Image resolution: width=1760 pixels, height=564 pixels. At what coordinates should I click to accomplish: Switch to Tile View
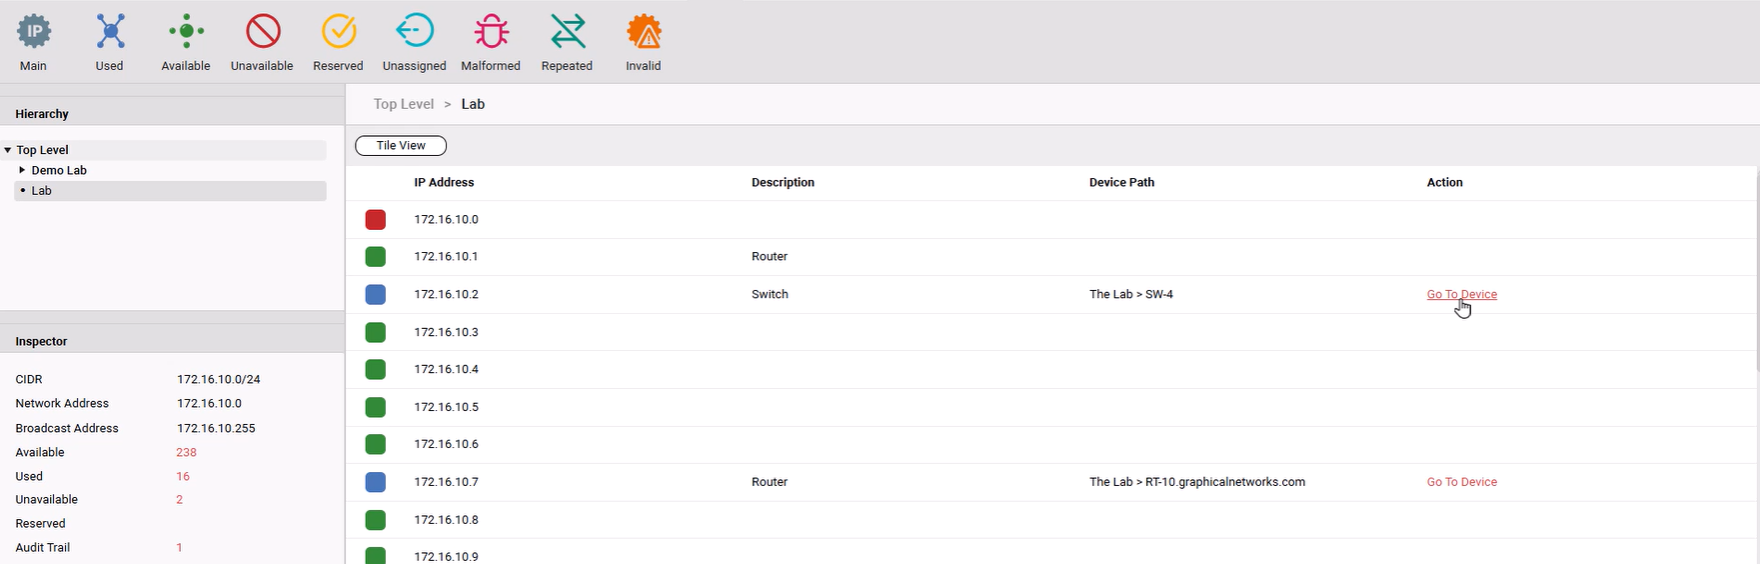400,146
